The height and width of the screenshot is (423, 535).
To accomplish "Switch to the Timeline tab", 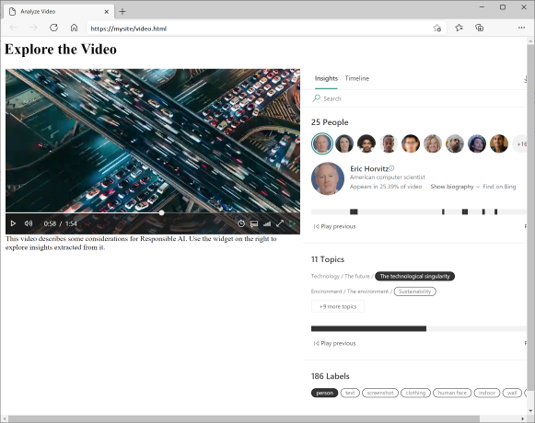I will click(357, 78).
